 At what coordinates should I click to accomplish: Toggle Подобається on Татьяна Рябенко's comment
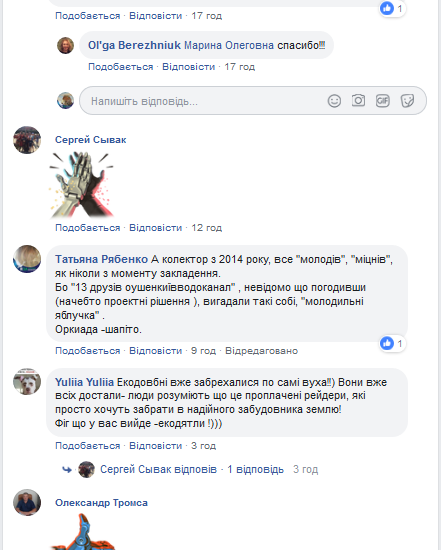tap(88, 351)
